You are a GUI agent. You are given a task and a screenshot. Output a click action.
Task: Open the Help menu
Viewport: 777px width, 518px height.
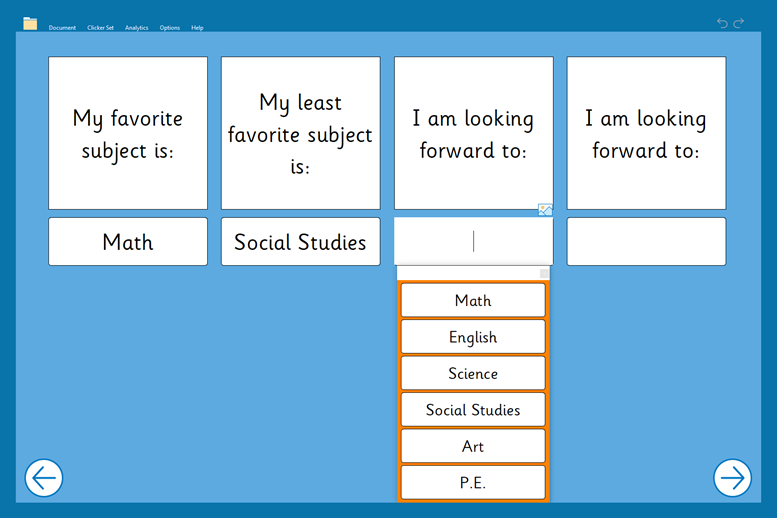197,28
